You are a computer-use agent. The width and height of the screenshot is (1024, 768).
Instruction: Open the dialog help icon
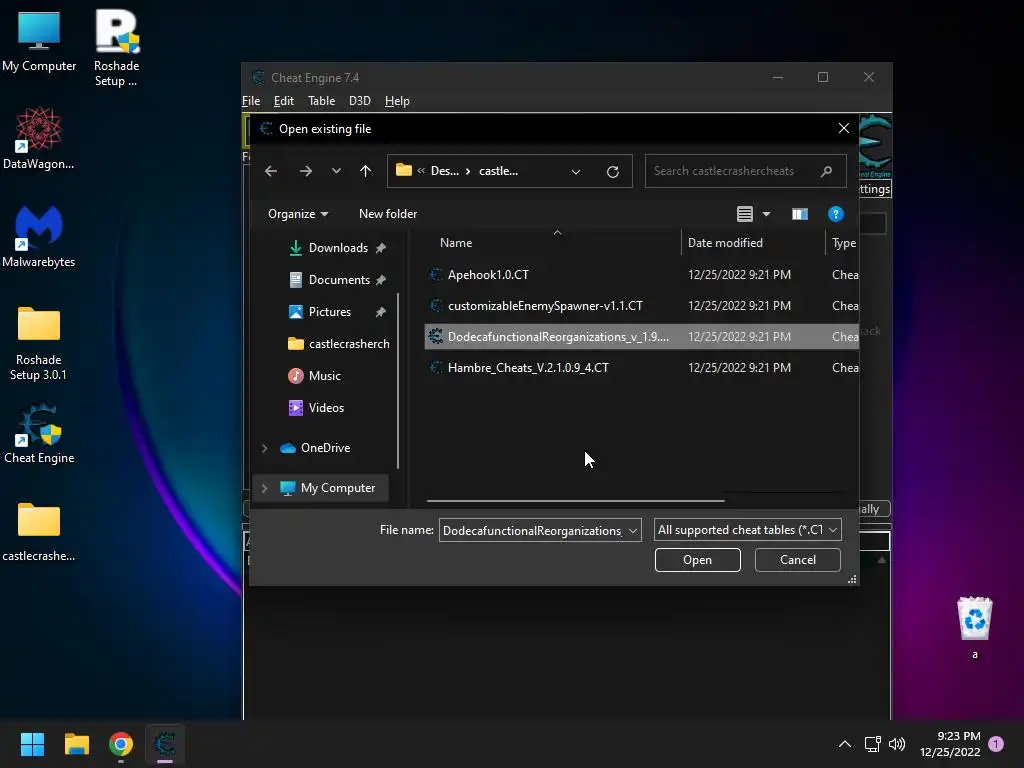tap(835, 214)
